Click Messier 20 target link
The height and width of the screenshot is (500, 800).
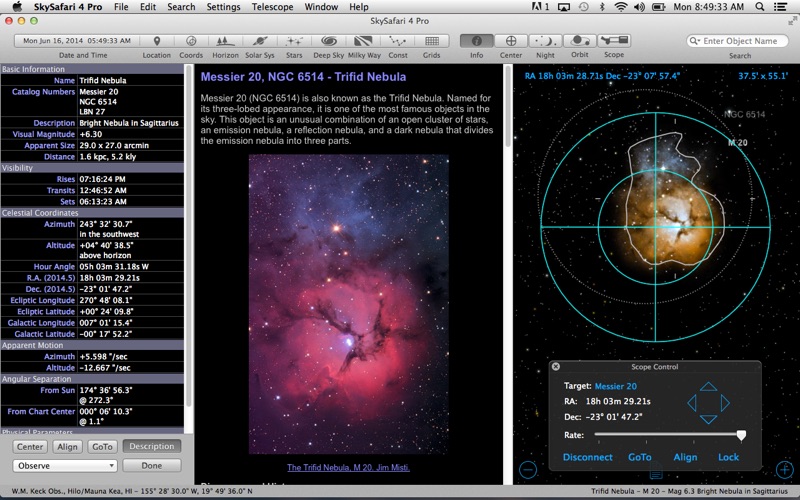(x=615, y=386)
